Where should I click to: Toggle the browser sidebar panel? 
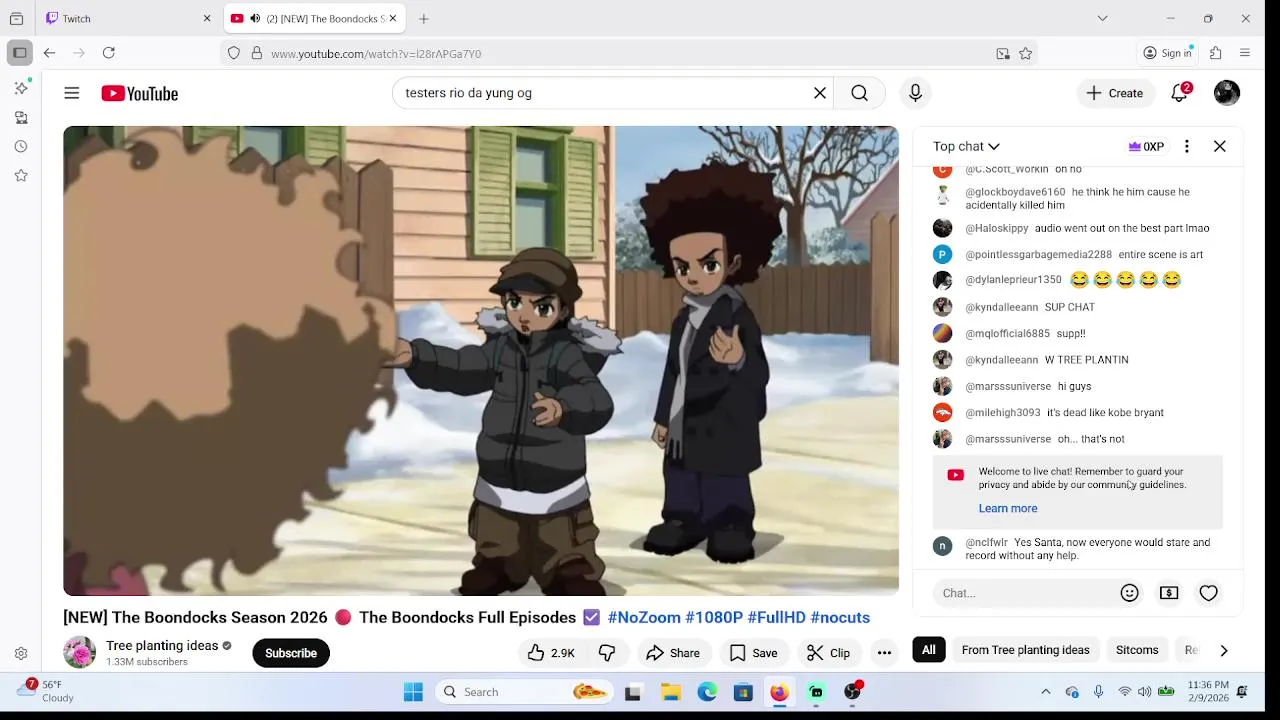tap(19, 53)
